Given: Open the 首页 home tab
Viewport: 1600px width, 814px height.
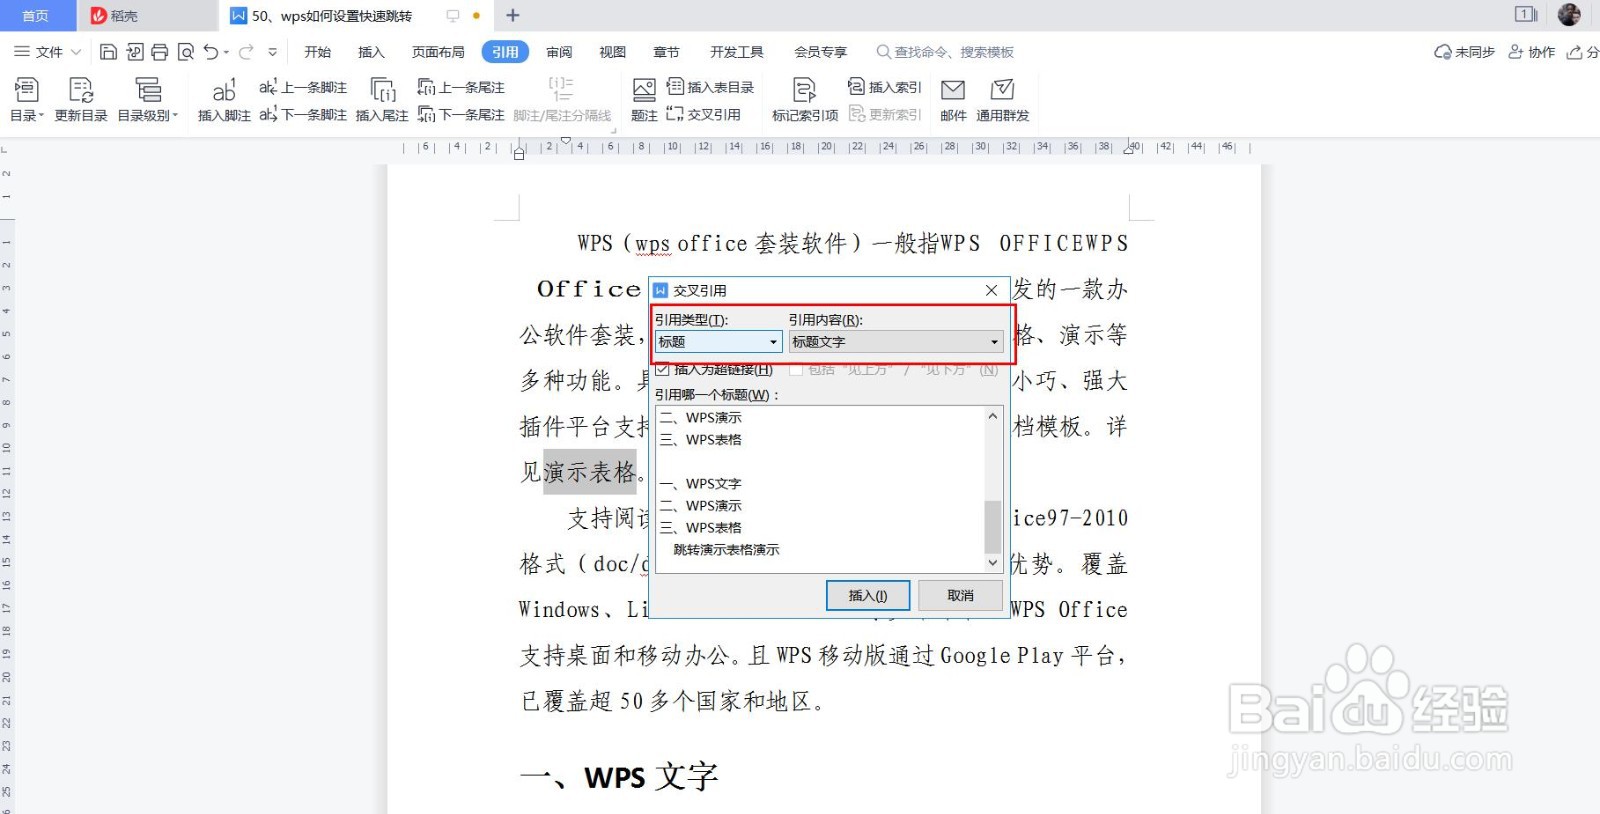Looking at the screenshot, I should point(36,16).
